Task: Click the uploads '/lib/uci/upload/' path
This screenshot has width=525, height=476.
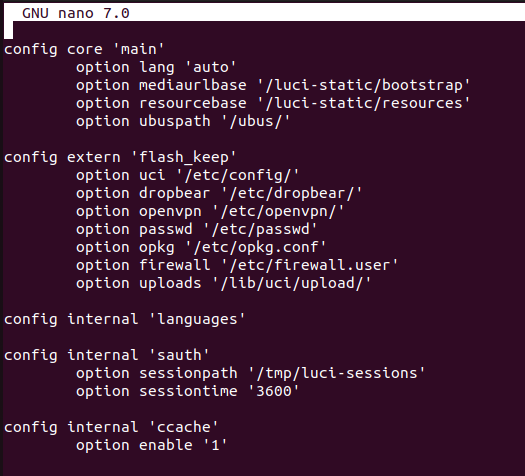Action: click(x=292, y=283)
